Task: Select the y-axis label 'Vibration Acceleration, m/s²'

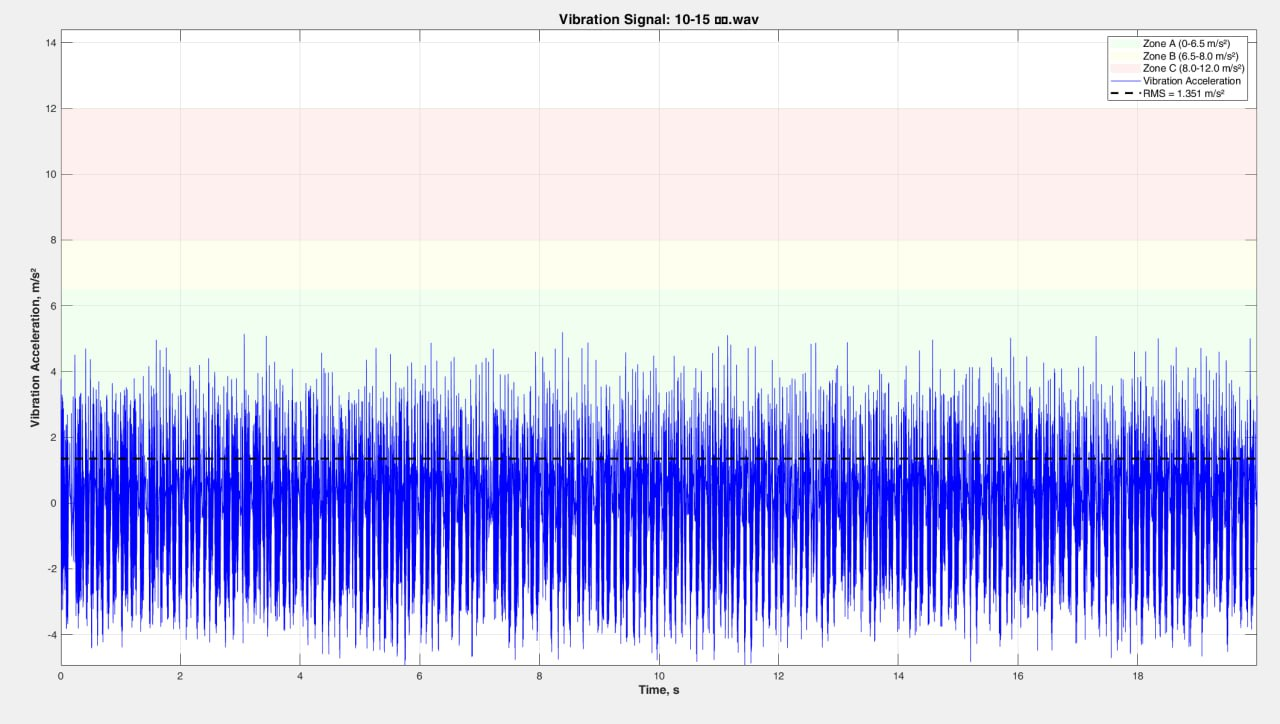Action: [36, 348]
